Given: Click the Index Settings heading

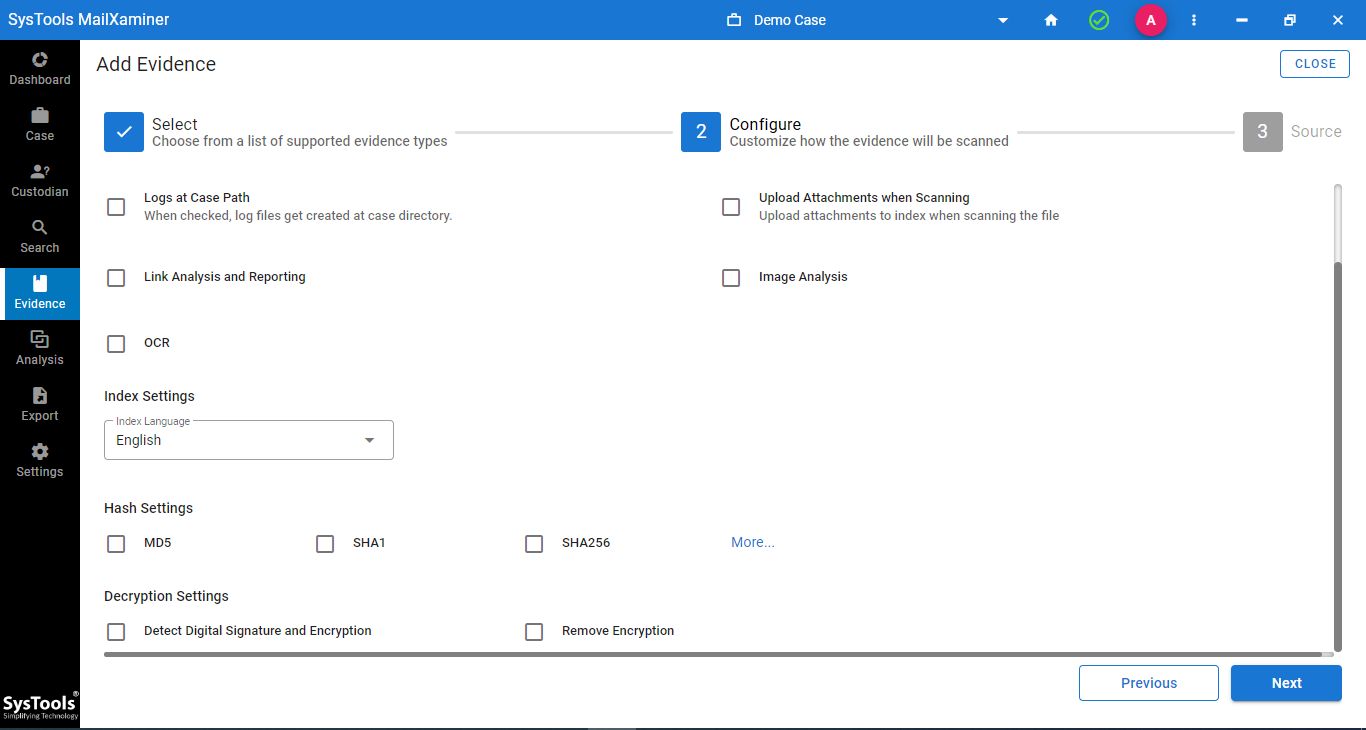Looking at the screenshot, I should tap(149, 396).
